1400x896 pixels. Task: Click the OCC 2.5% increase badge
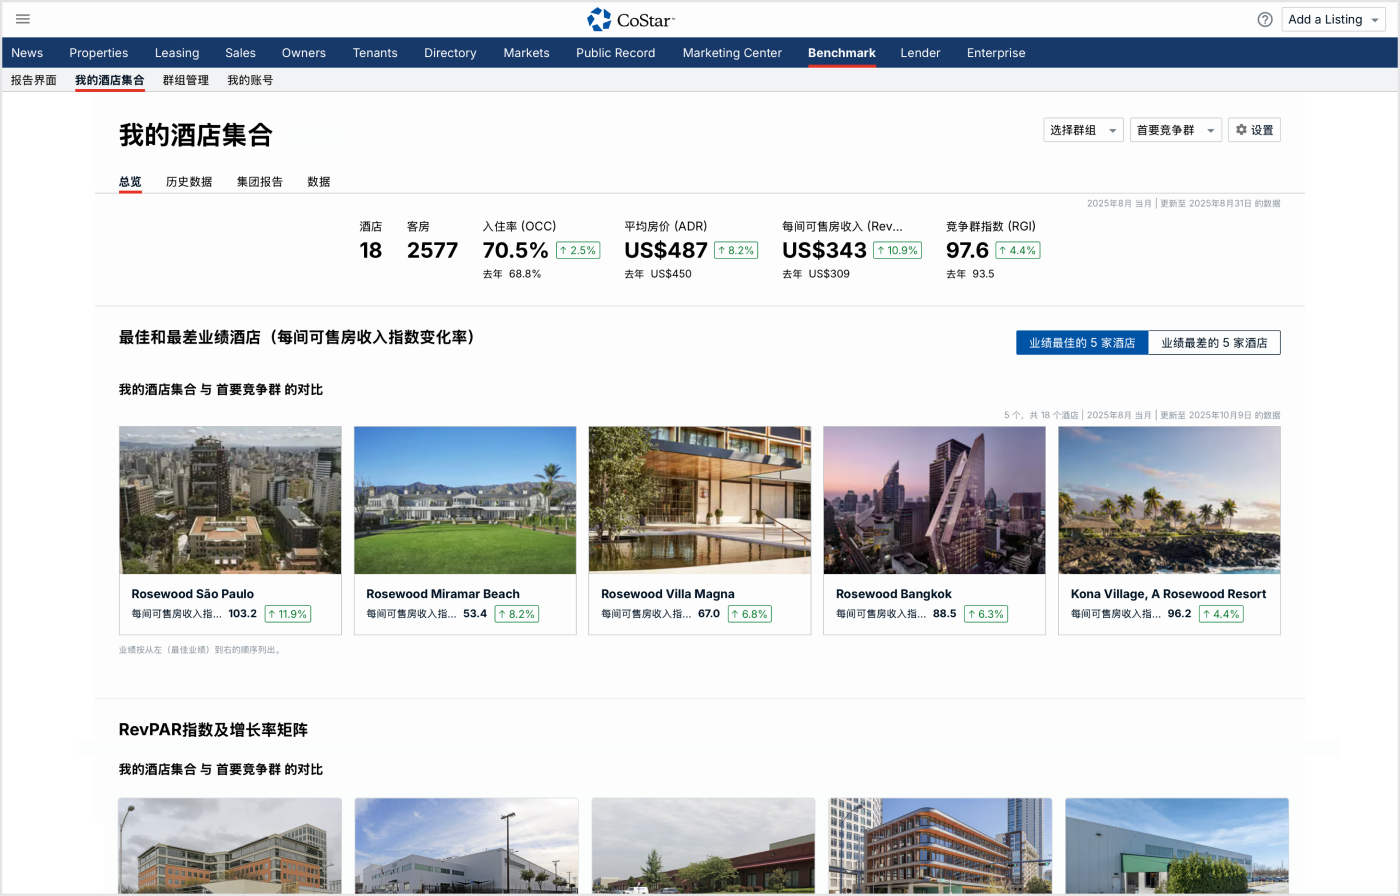[578, 250]
